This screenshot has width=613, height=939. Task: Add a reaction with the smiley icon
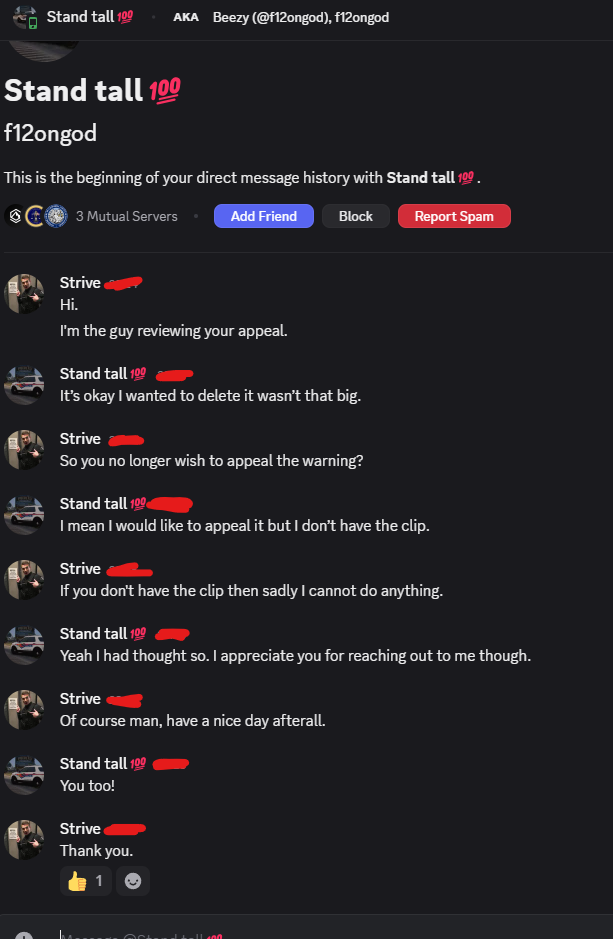click(x=133, y=881)
